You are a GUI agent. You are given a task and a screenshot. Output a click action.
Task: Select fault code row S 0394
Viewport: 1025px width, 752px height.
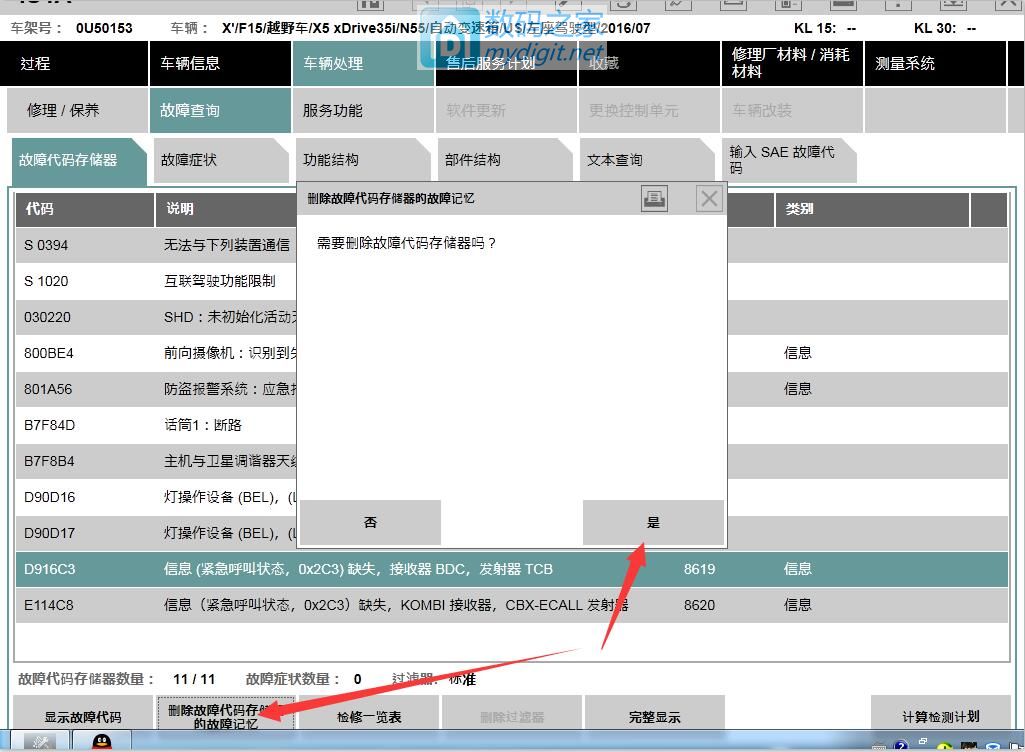(511, 245)
